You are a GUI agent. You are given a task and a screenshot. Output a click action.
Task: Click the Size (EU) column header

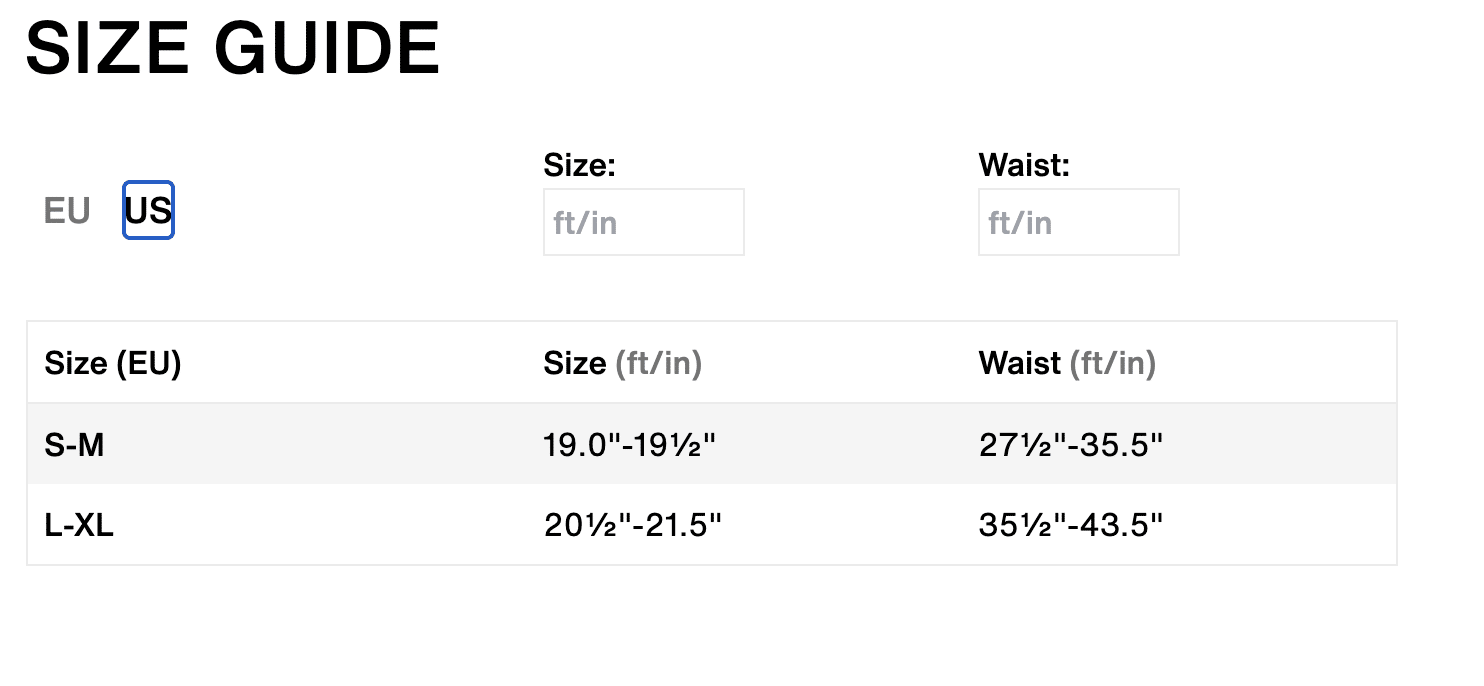tap(112, 363)
